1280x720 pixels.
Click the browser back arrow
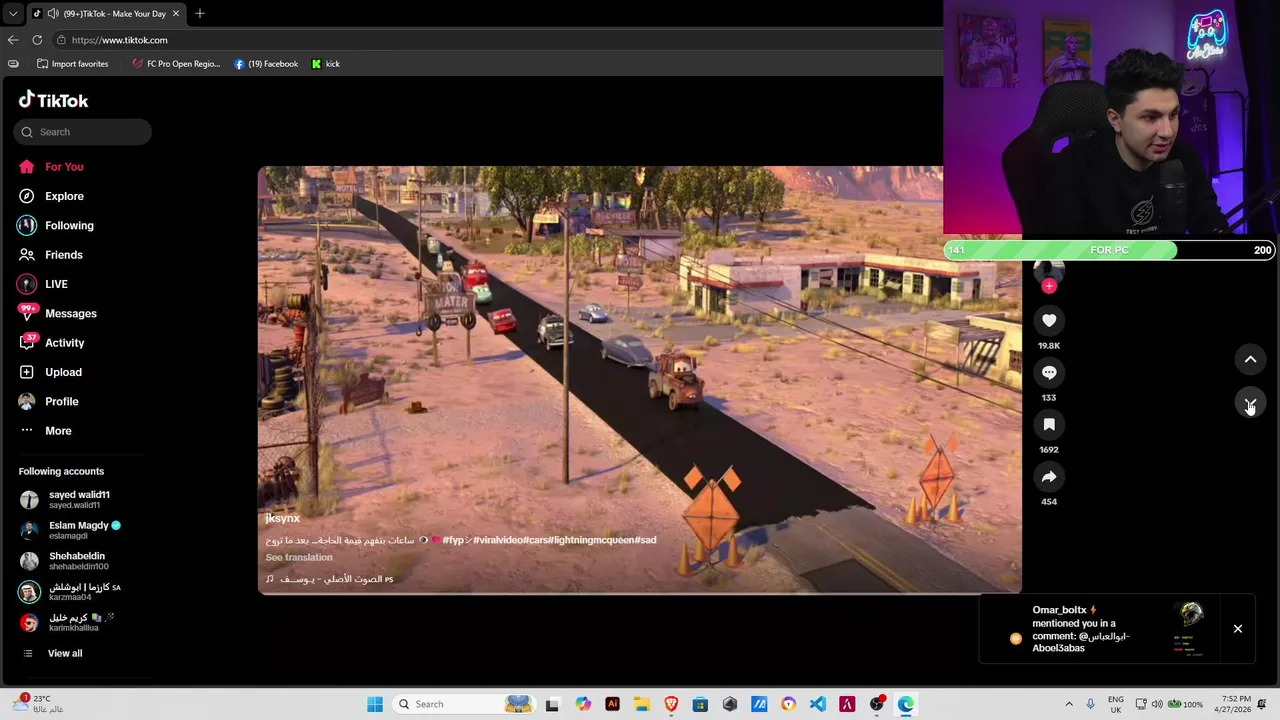(13, 40)
